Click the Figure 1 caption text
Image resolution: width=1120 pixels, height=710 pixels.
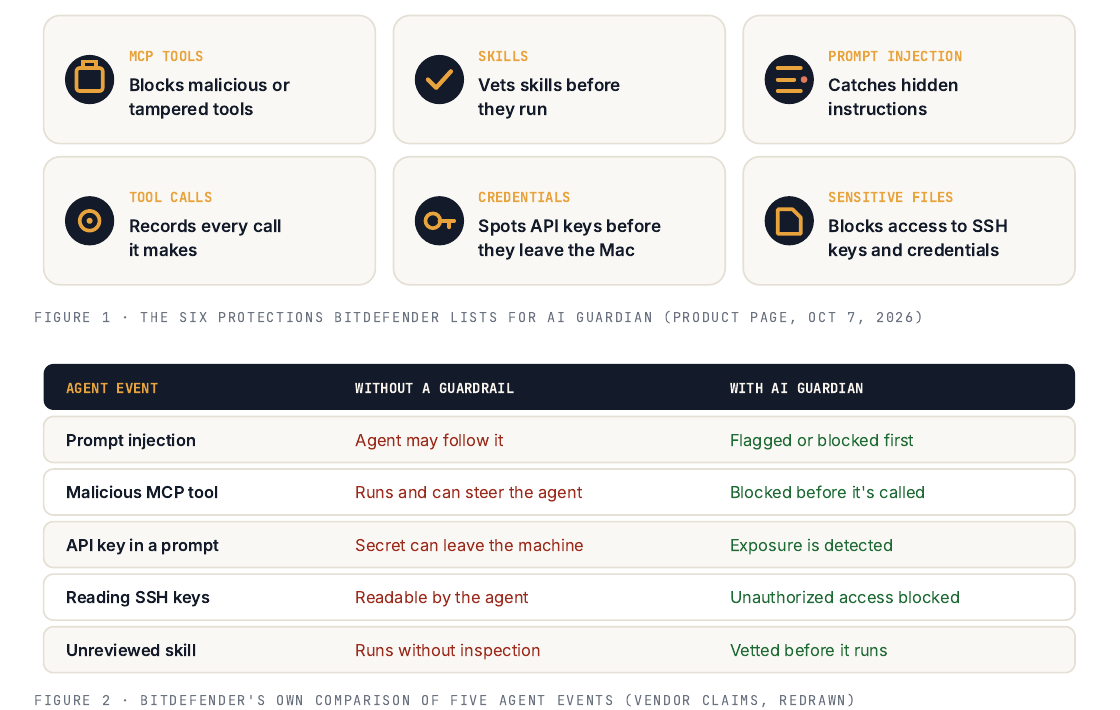(x=479, y=317)
